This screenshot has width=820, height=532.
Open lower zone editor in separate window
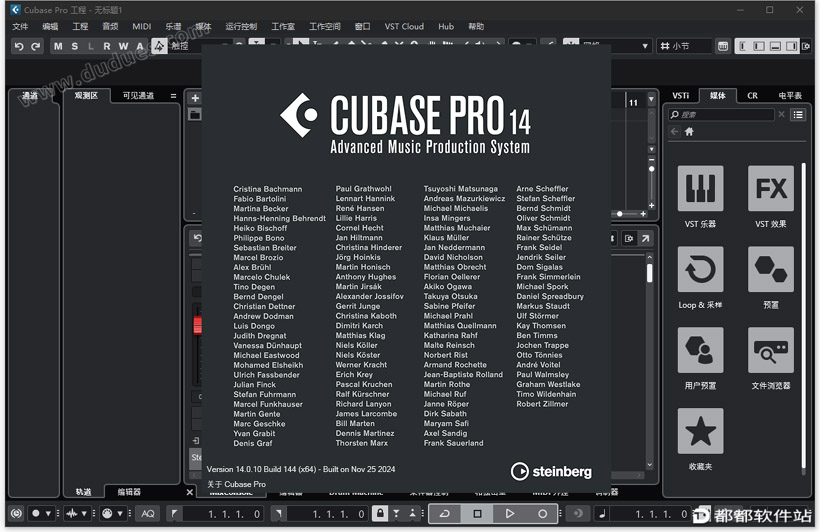click(646, 239)
